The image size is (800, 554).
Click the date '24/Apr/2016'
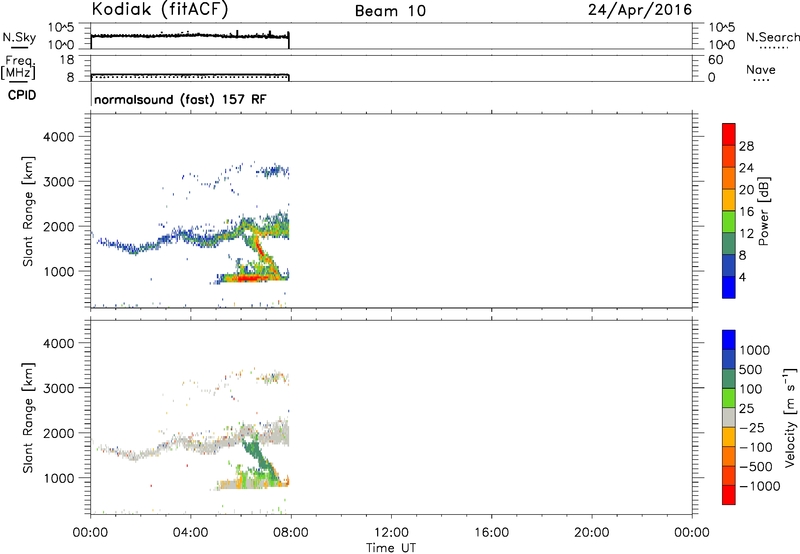(640, 10)
